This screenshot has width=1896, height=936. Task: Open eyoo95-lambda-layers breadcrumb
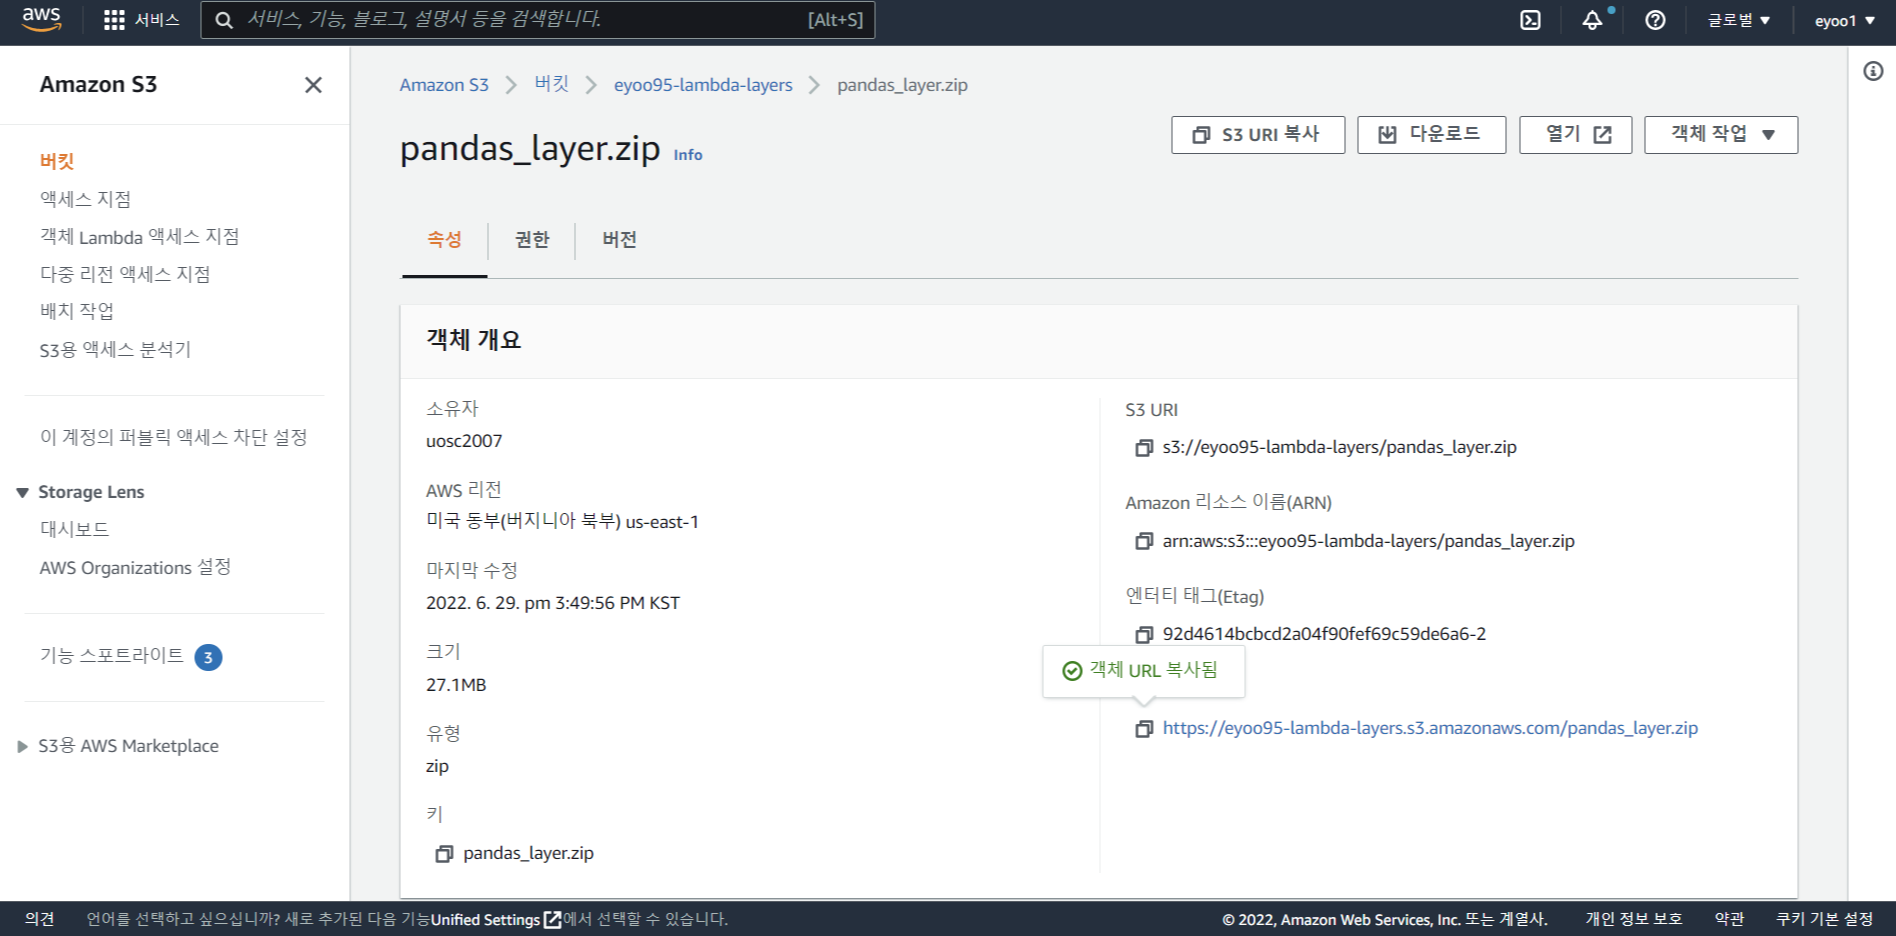[x=703, y=85]
